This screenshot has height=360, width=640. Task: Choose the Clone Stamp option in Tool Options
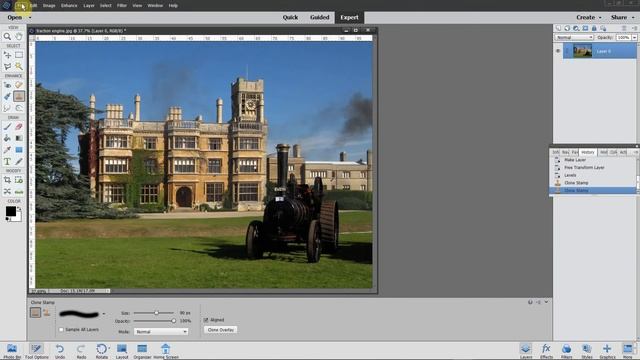(x=35, y=313)
